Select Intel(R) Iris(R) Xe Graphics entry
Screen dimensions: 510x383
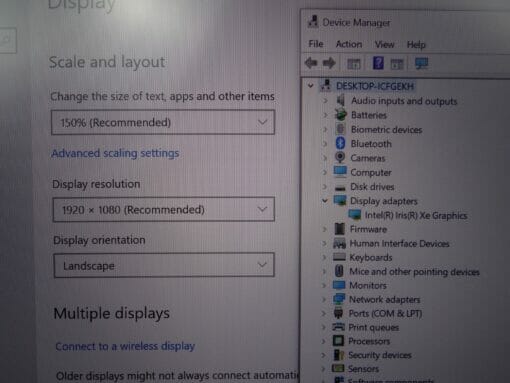[416, 215]
